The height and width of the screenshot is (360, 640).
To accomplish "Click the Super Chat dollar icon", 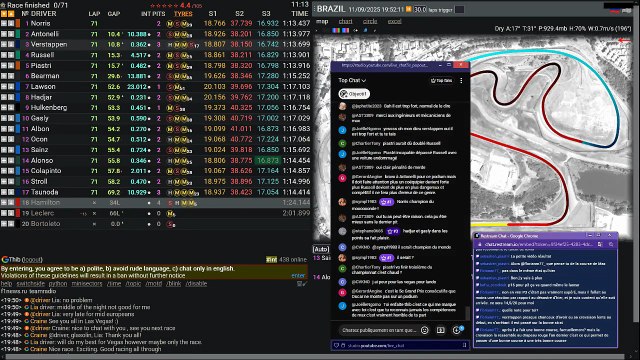I will (440, 330).
